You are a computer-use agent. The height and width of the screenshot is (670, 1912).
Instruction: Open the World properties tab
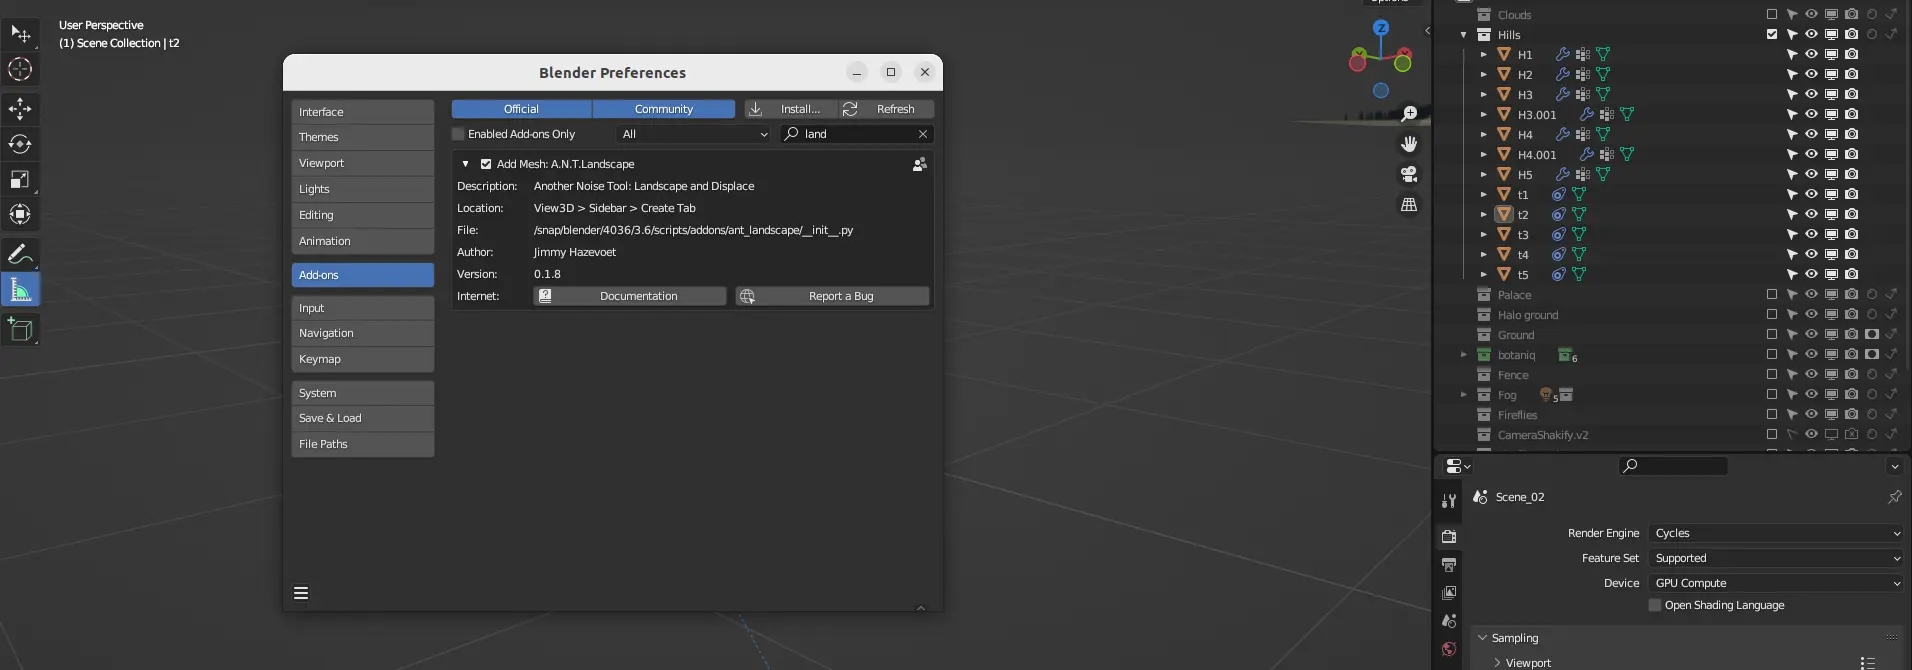[1449, 649]
